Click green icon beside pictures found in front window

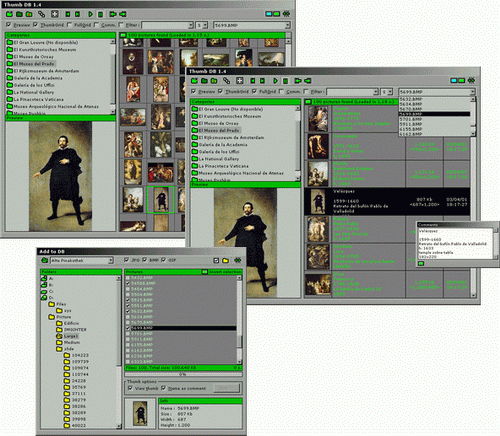coord(308,101)
